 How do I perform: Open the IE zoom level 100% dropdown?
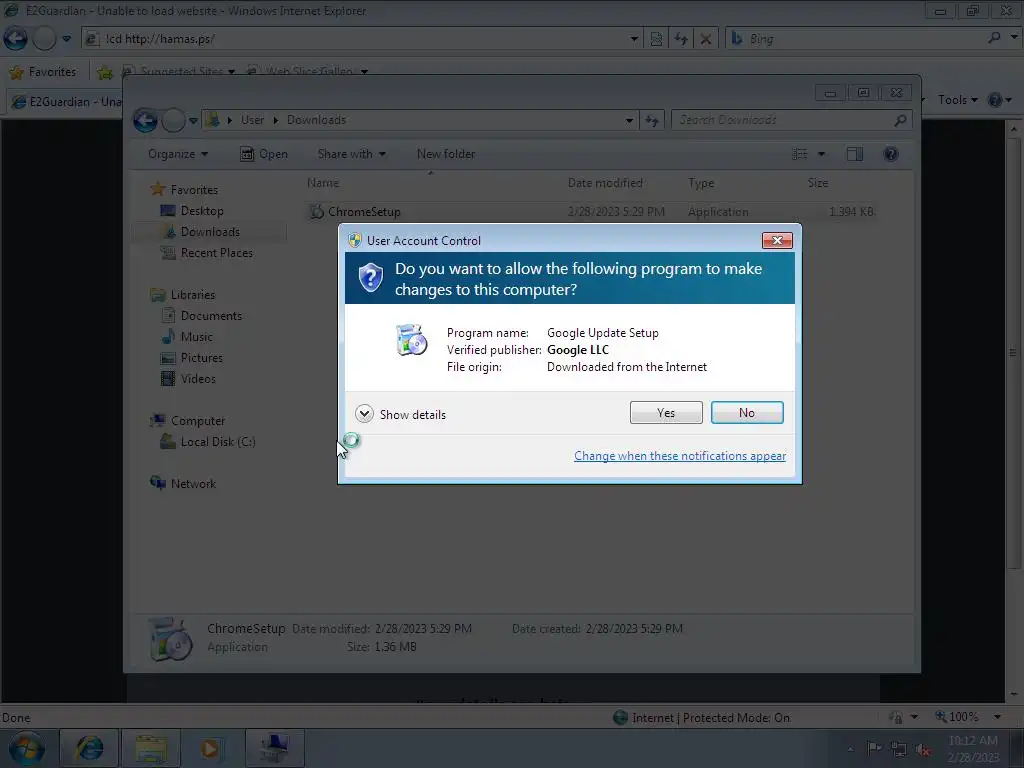[997, 717]
